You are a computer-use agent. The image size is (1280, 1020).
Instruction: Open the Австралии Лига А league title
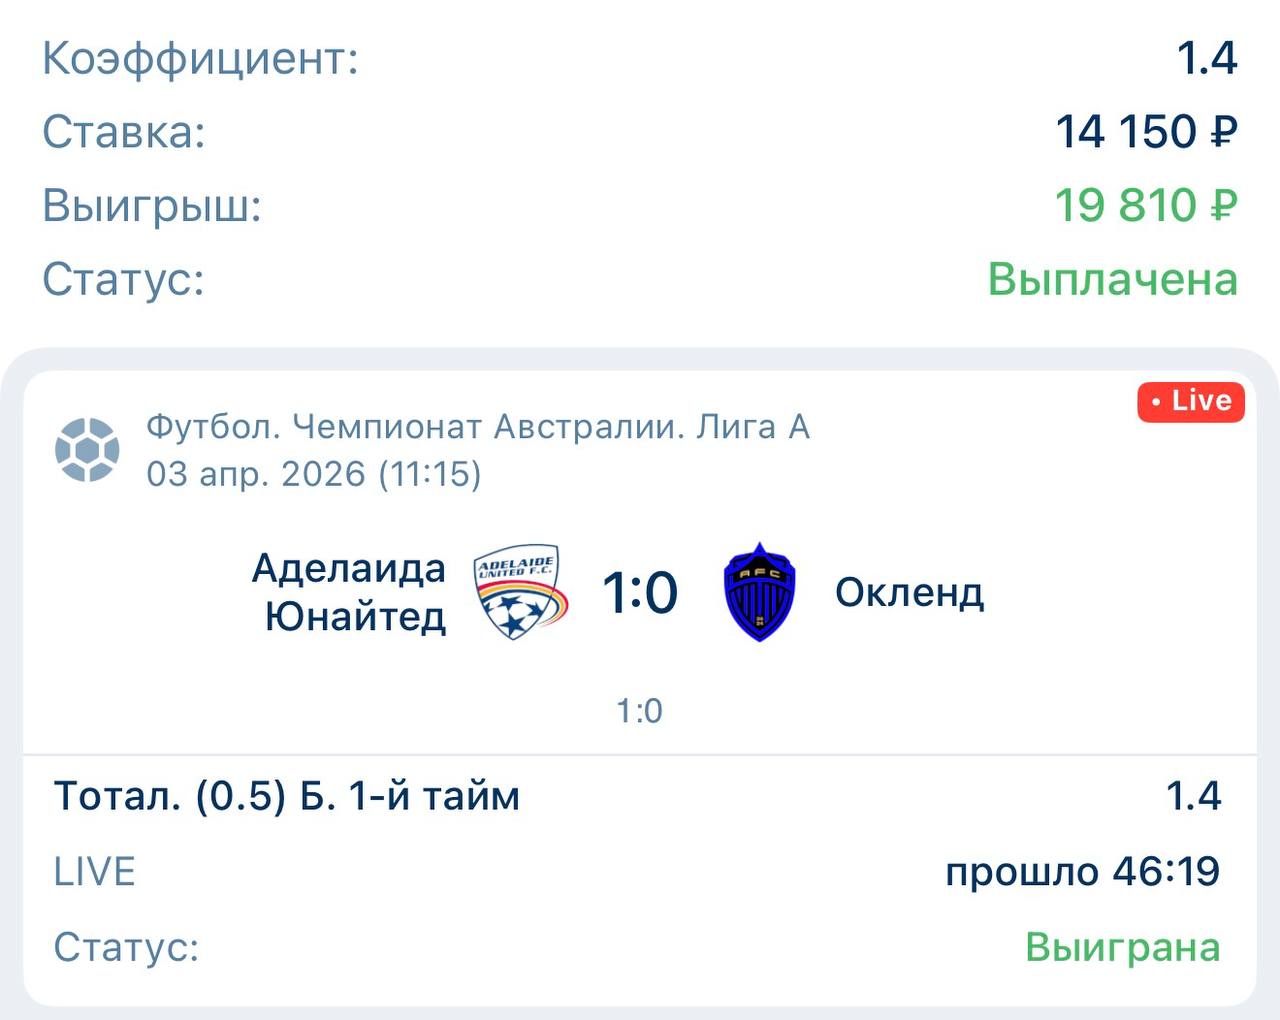click(478, 428)
